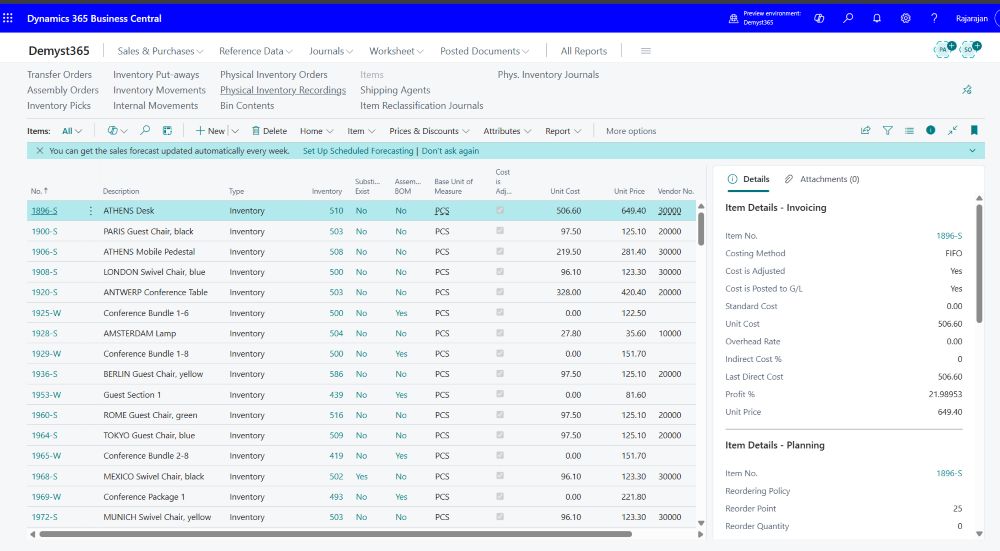Click the hamburger menu after All Reports
The image size is (1000, 551).
[646, 51]
